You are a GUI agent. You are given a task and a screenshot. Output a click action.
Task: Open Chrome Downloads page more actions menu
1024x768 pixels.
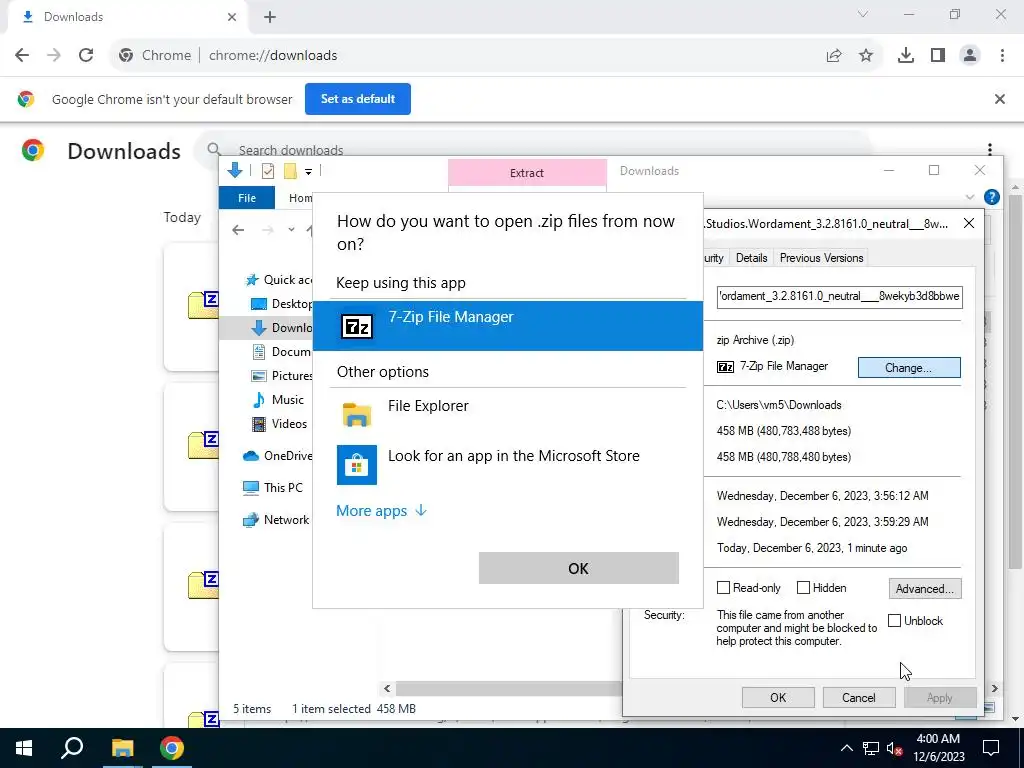(990, 150)
